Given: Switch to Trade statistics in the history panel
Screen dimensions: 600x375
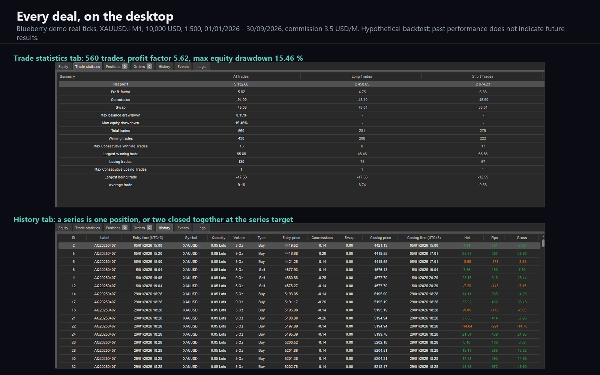Looking at the screenshot, I should 87,228.
